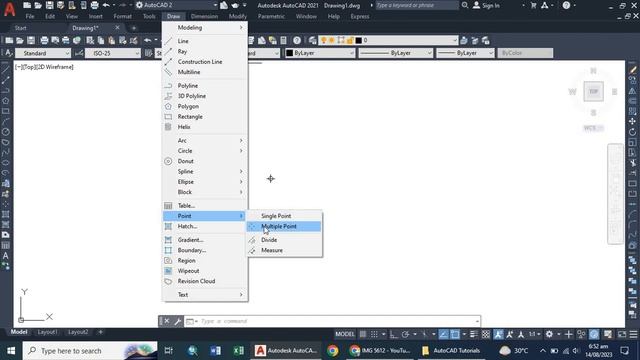The height and width of the screenshot is (360, 640).
Task: Click the MODEL button in status bar
Action: coord(345,334)
